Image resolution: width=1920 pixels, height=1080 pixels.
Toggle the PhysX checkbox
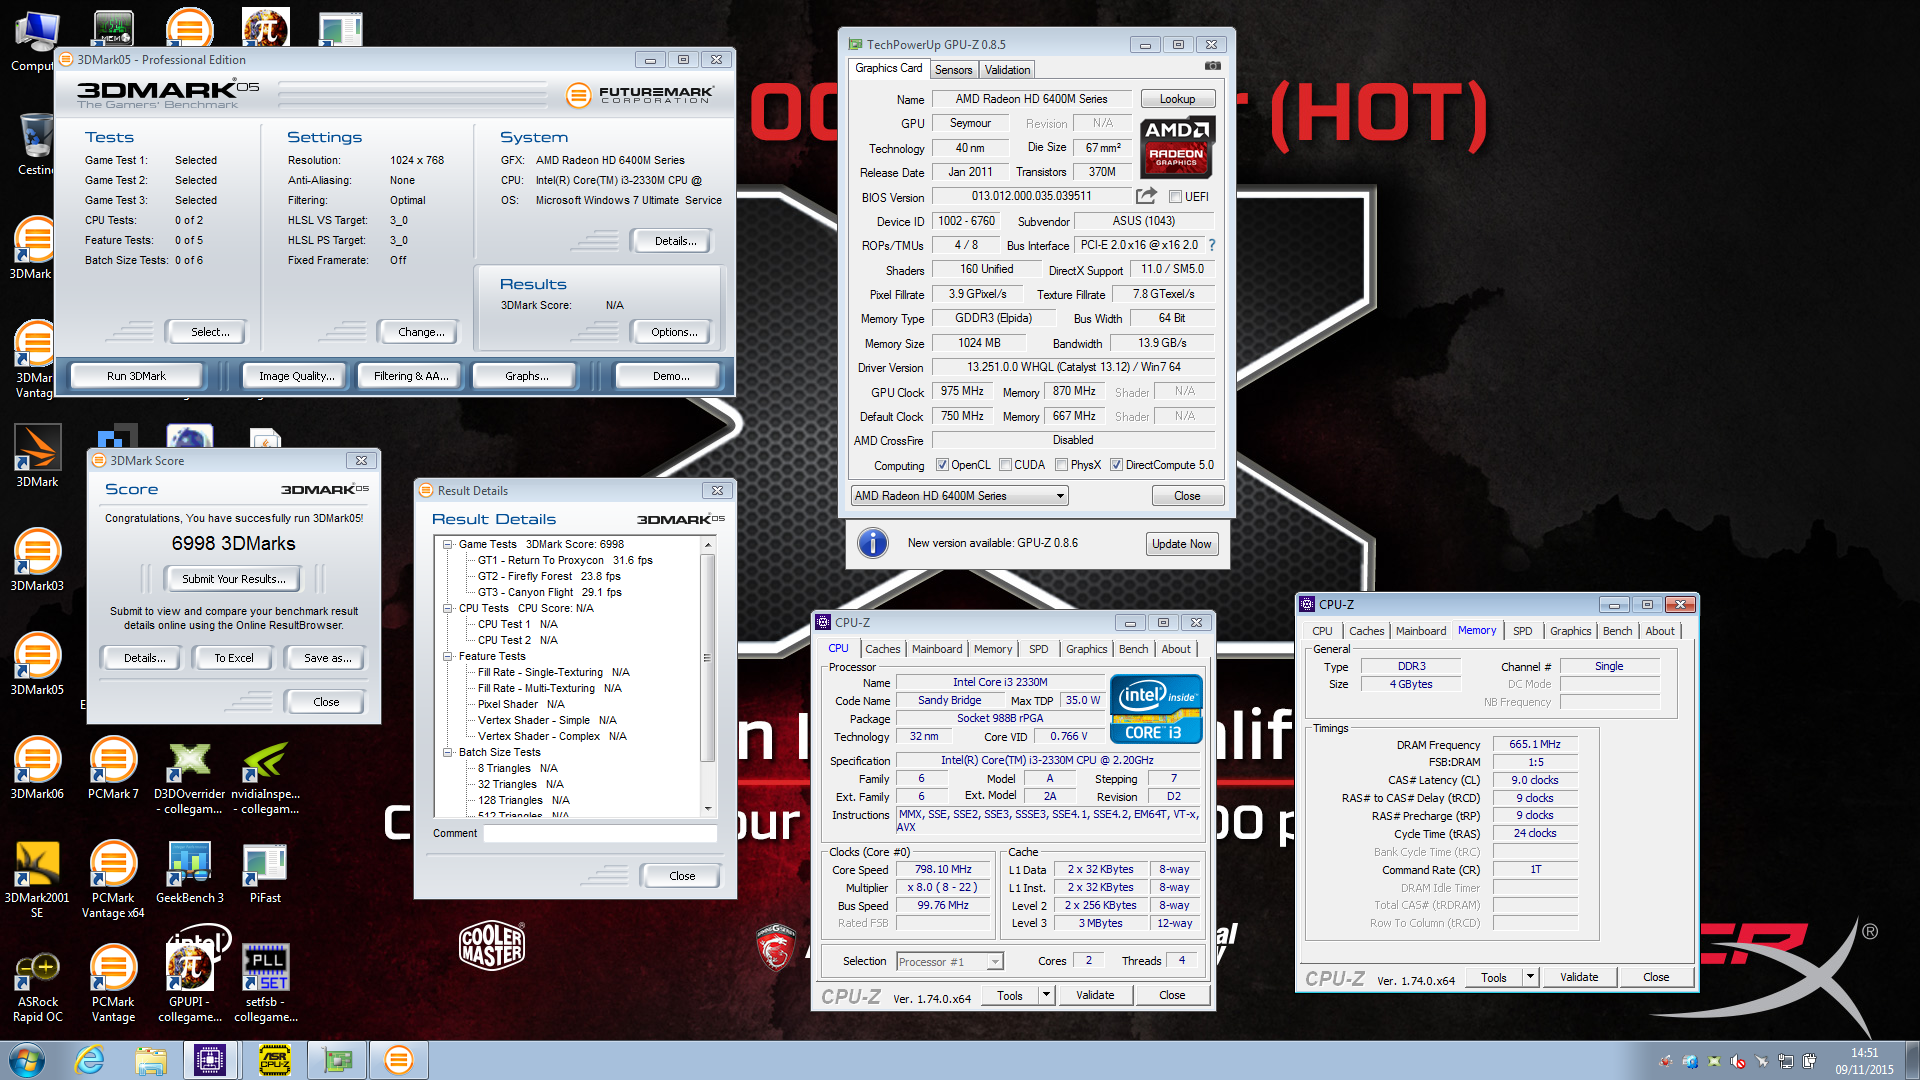pyautogui.click(x=1061, y=465)
